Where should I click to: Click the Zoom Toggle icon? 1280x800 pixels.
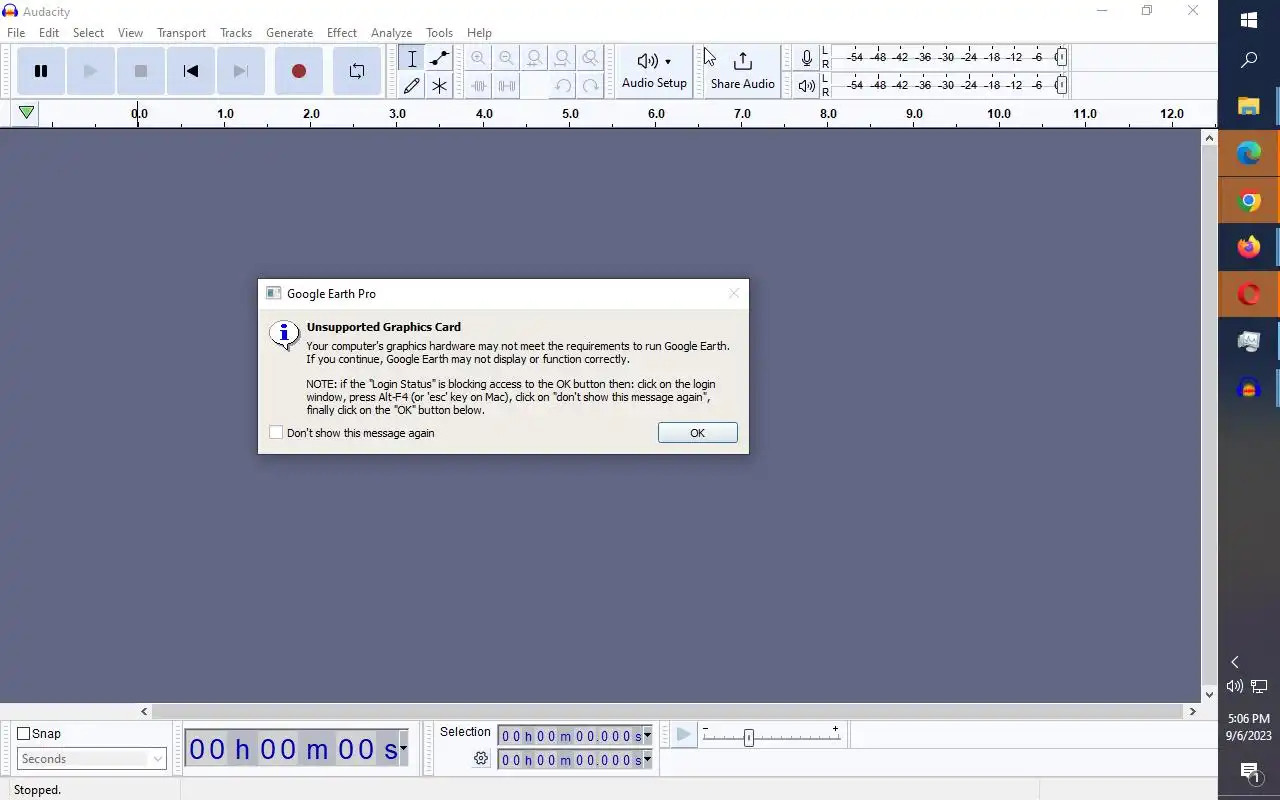[x=591, y=58]
